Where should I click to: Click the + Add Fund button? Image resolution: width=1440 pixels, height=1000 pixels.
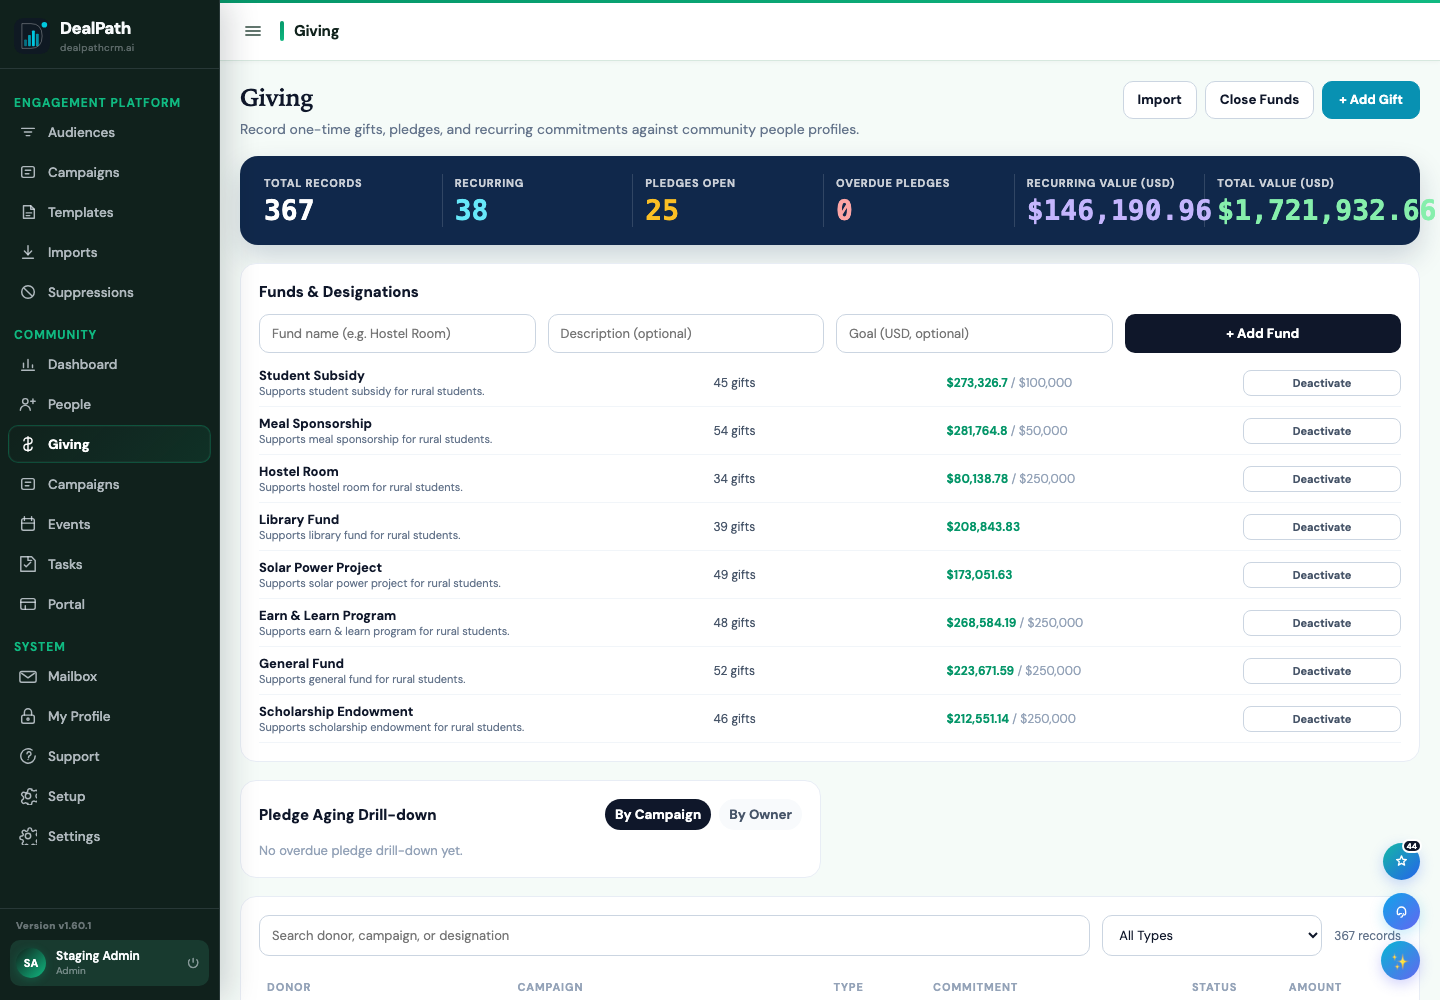(x=1262, y=333)
